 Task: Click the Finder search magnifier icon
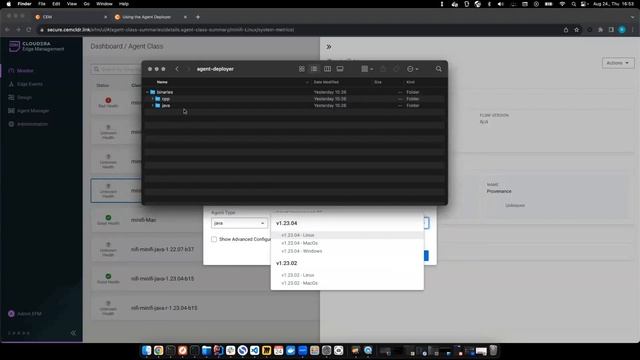pyautogui.click(x=438, y=69)
